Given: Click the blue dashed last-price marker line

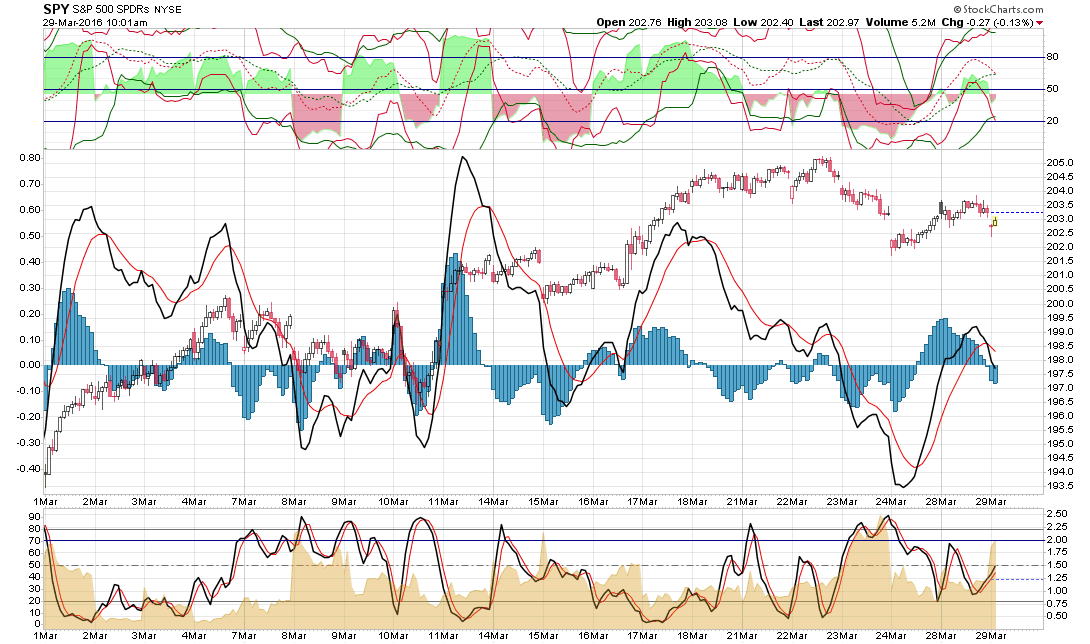Looking at the screenshot, I should pos(1018,212).
